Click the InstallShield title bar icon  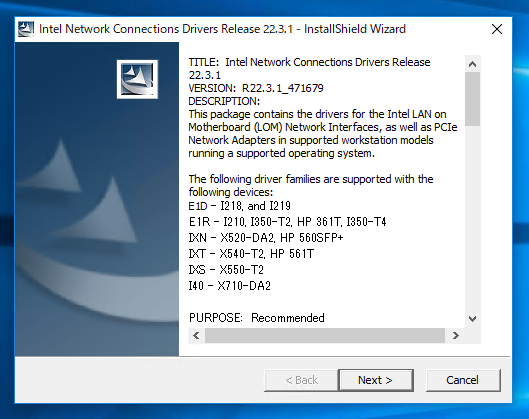click(x=26, y=29)
